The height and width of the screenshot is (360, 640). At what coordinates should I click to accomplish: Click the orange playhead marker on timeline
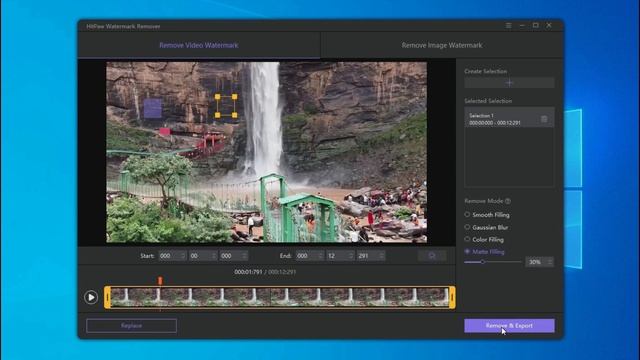160,280
